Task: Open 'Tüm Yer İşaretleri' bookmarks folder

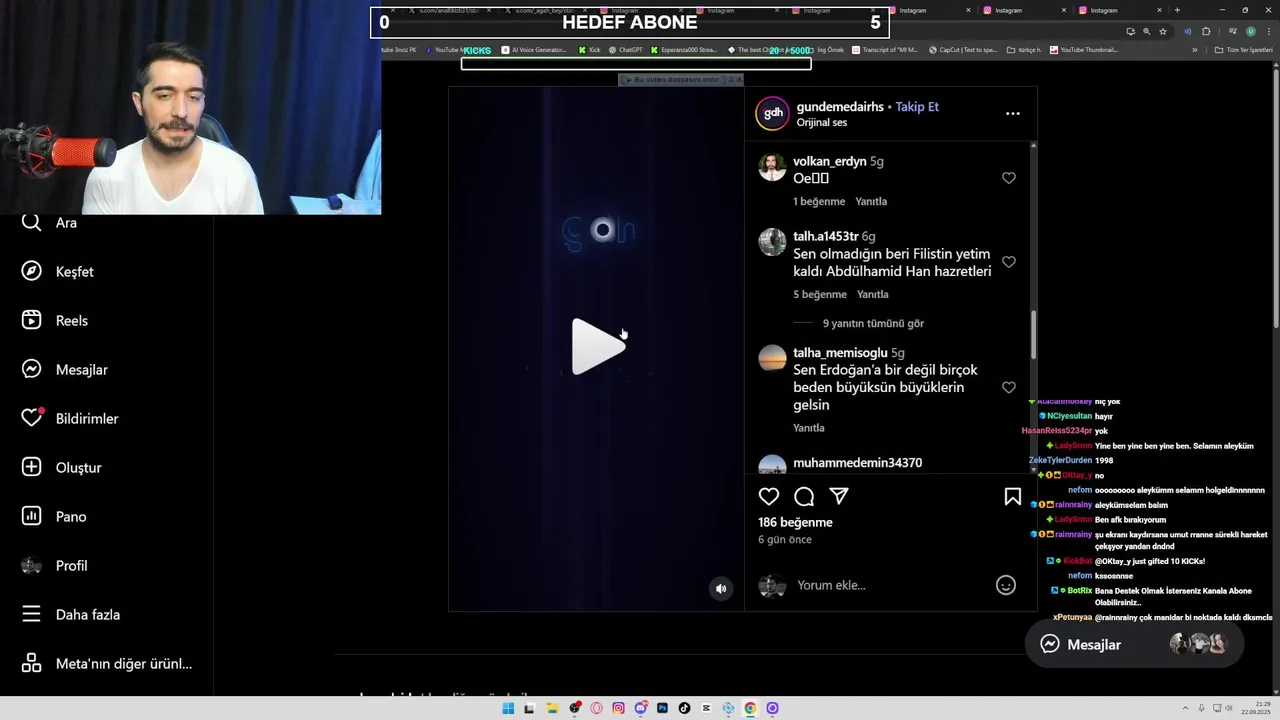Action: [x=1244, y=50]
